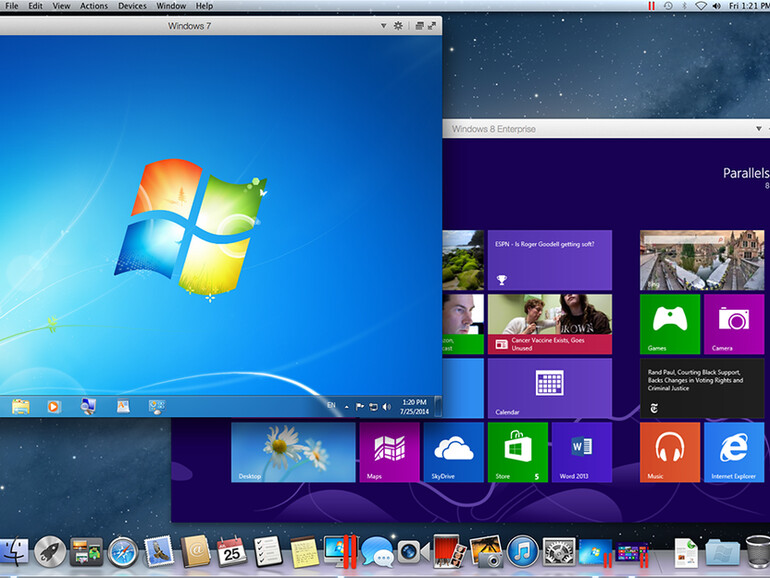This screenshot has width=770, height=578.
Task: Open the Camera tile
Action: [734, 324]
